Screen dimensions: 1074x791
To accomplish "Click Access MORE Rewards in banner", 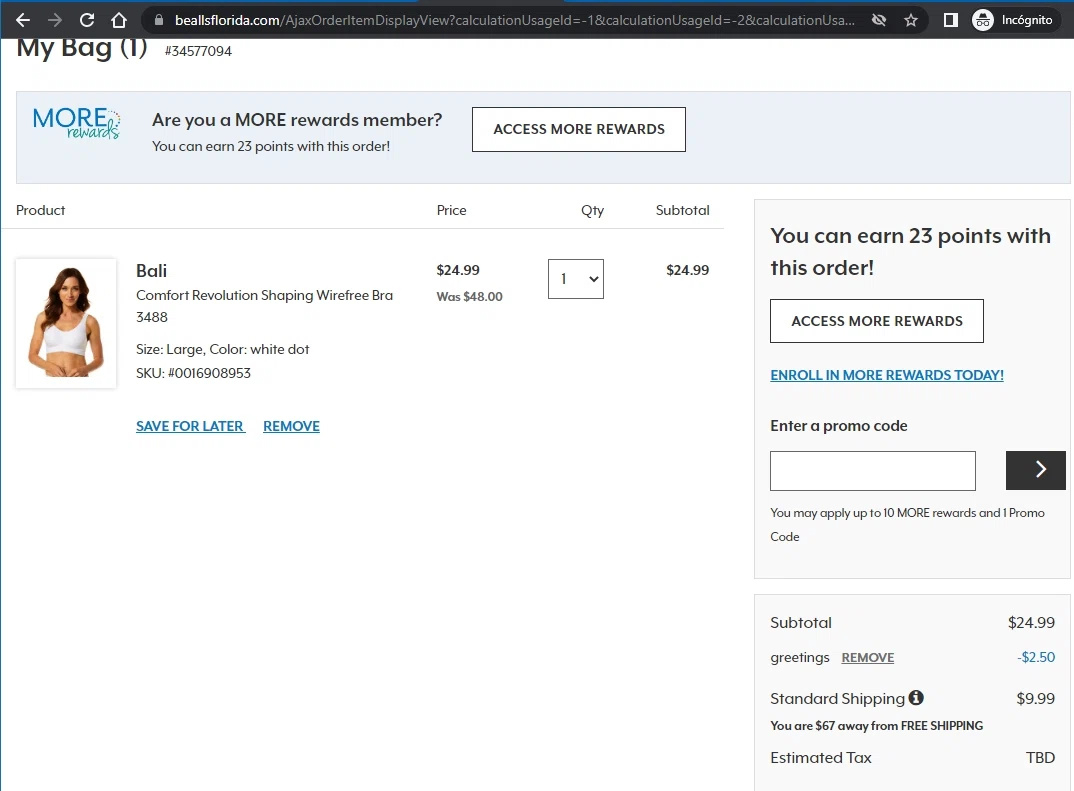I will (x=578, y=129).
